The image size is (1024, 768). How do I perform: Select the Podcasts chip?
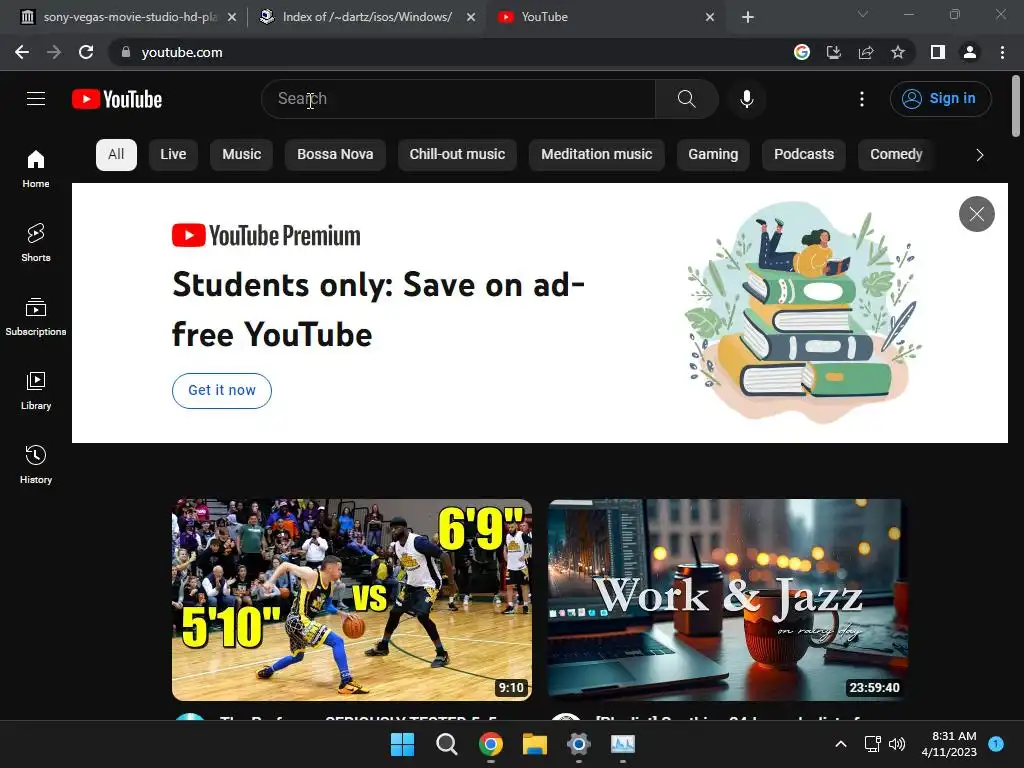[x=804, y=155]
